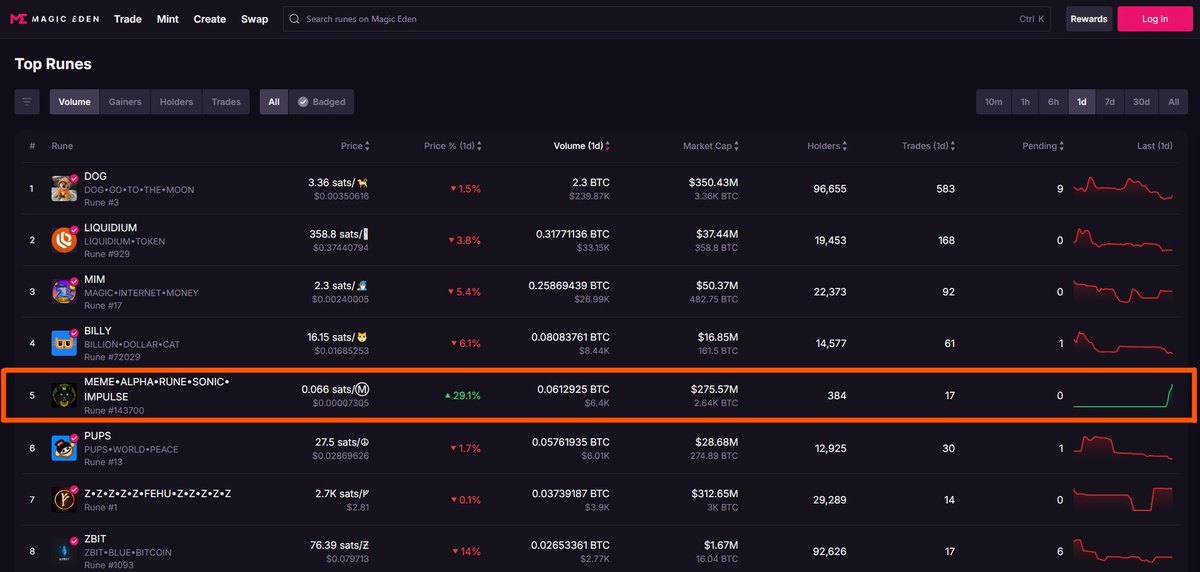Image resolution: width=1200 pixels, height=572 pixels.
Task: Click the LIQUIDIUM rune logo
Action: [x=64, y=240]
